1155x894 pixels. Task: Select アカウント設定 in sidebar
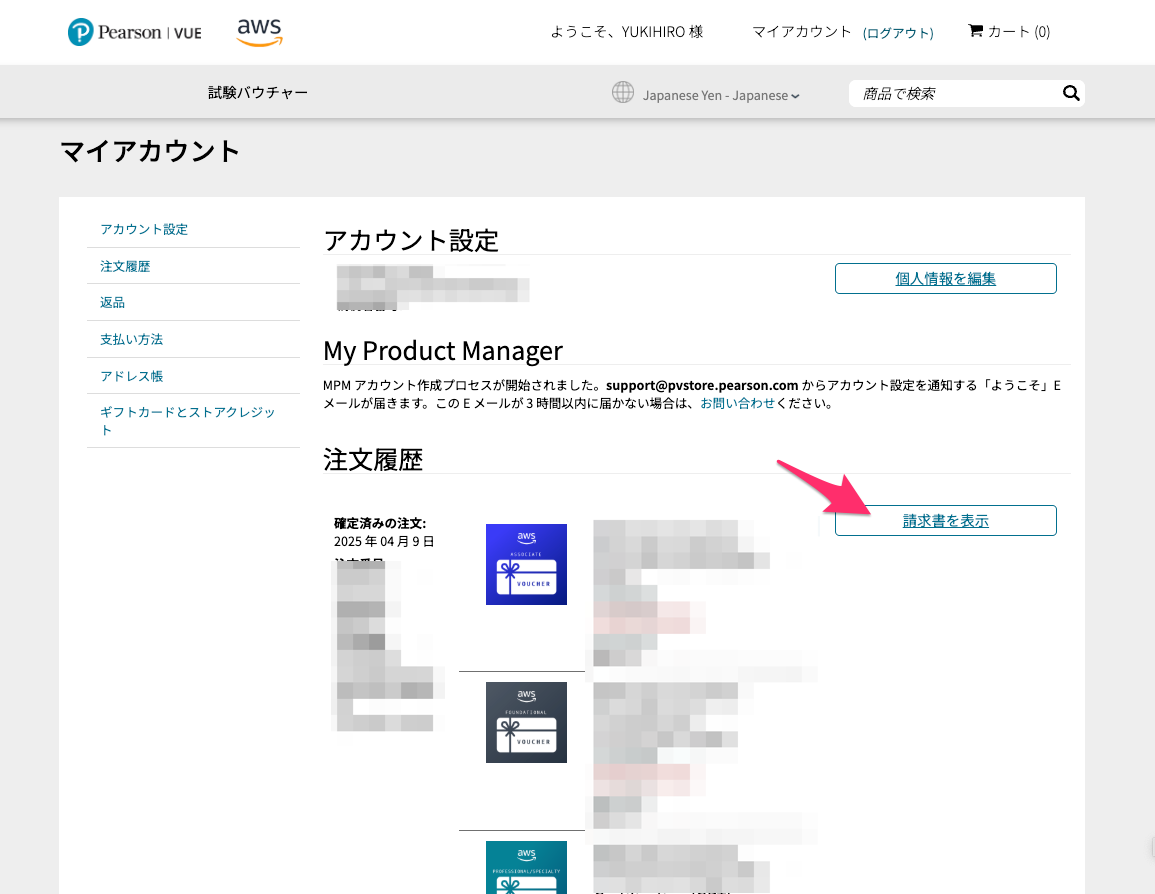click(144, 229)
